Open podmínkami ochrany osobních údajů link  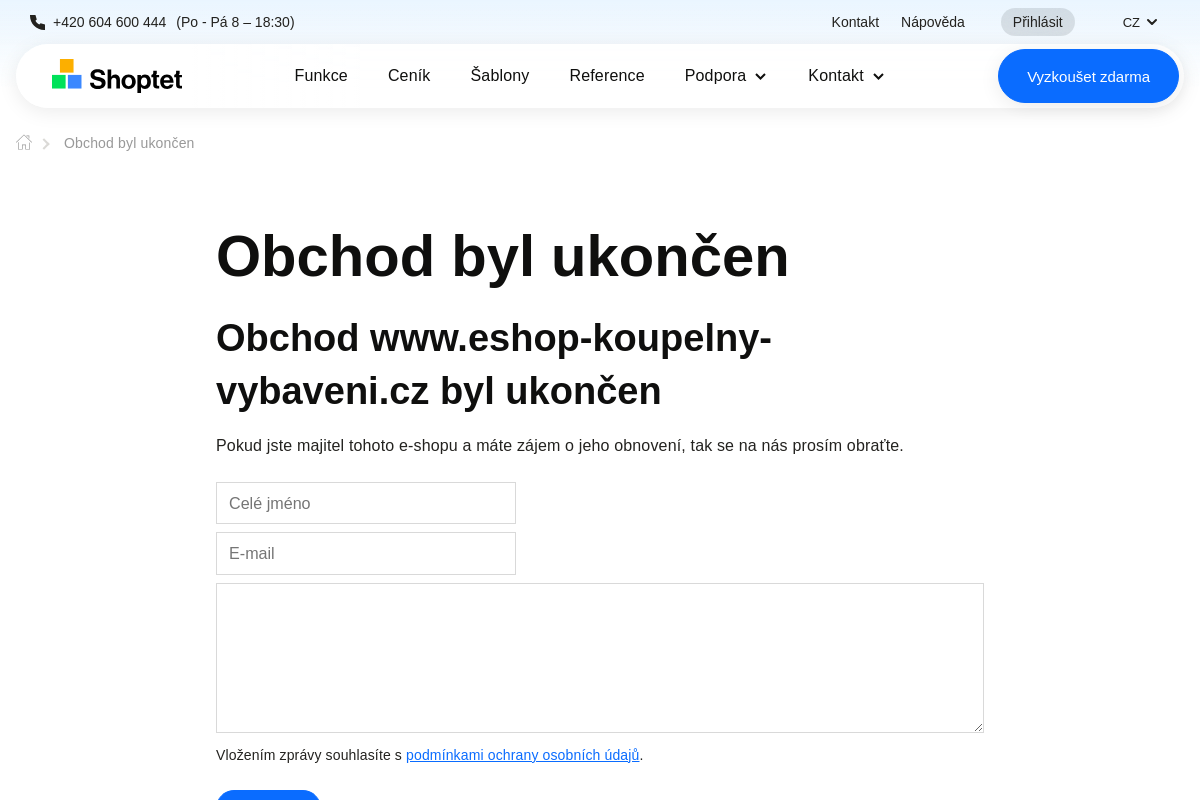click(x=522, y=755)
